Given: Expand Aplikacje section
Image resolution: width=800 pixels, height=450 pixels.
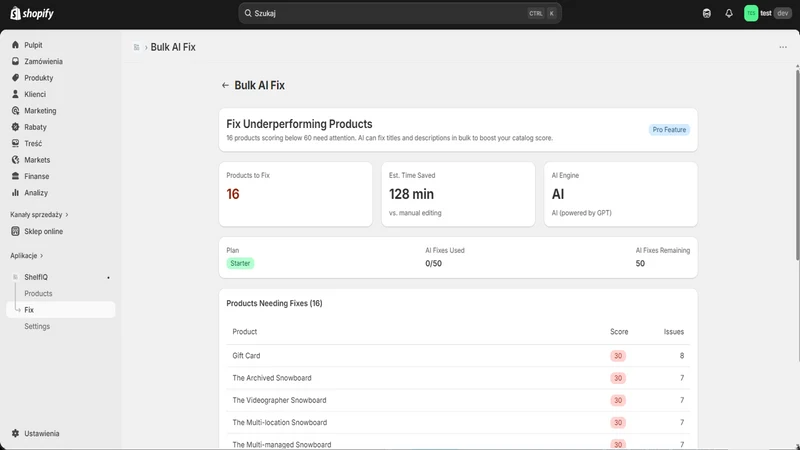Looking at the screenshot, I should (x=27, y=256).
